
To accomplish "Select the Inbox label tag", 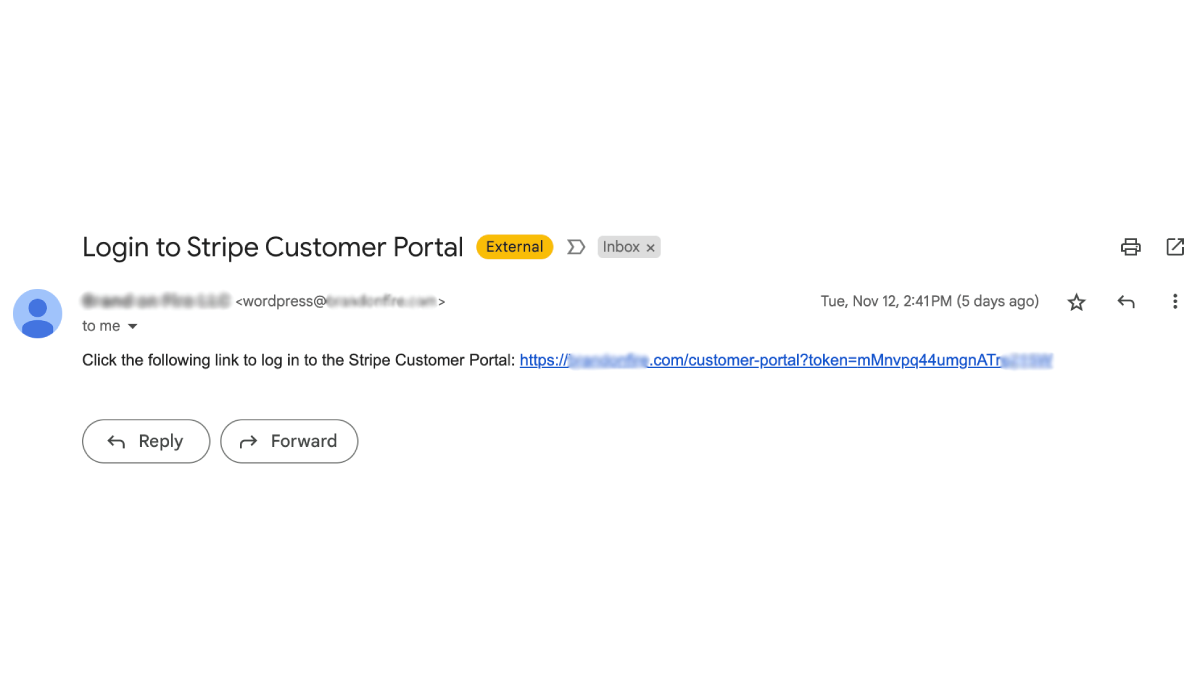I will point(620,246).
